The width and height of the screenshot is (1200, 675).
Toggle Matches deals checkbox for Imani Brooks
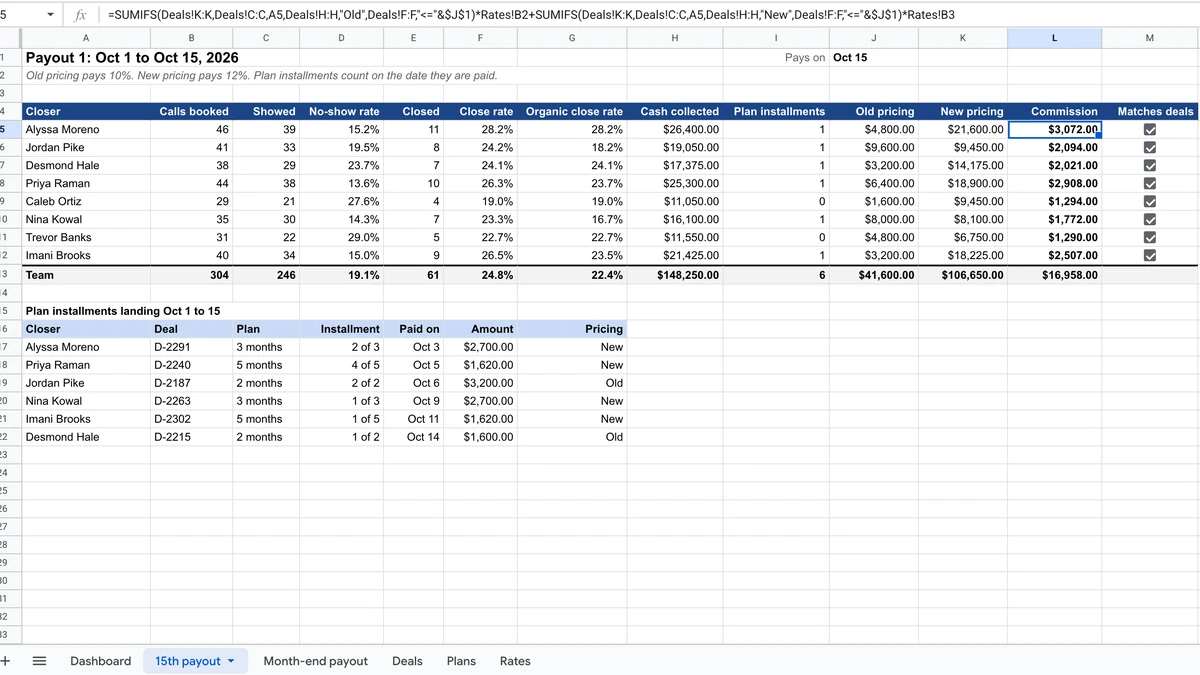click(1149, 256)
